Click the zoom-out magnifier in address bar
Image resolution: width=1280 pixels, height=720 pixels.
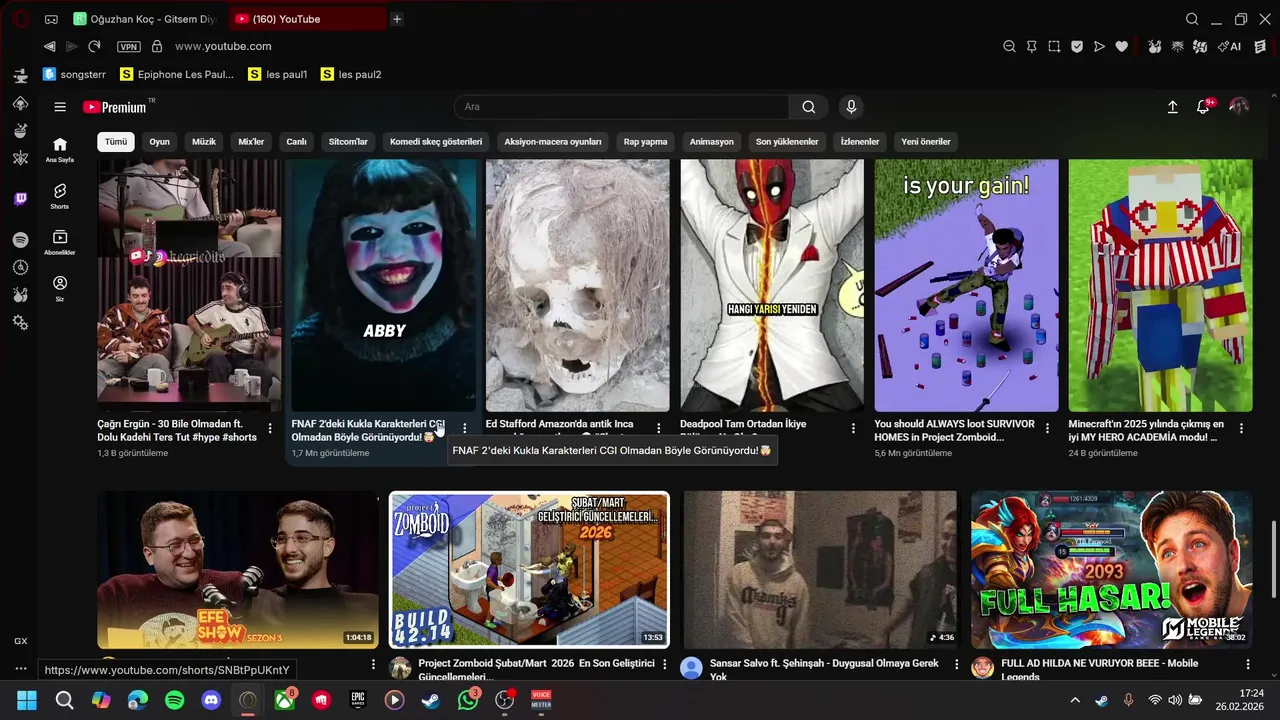1009,46
